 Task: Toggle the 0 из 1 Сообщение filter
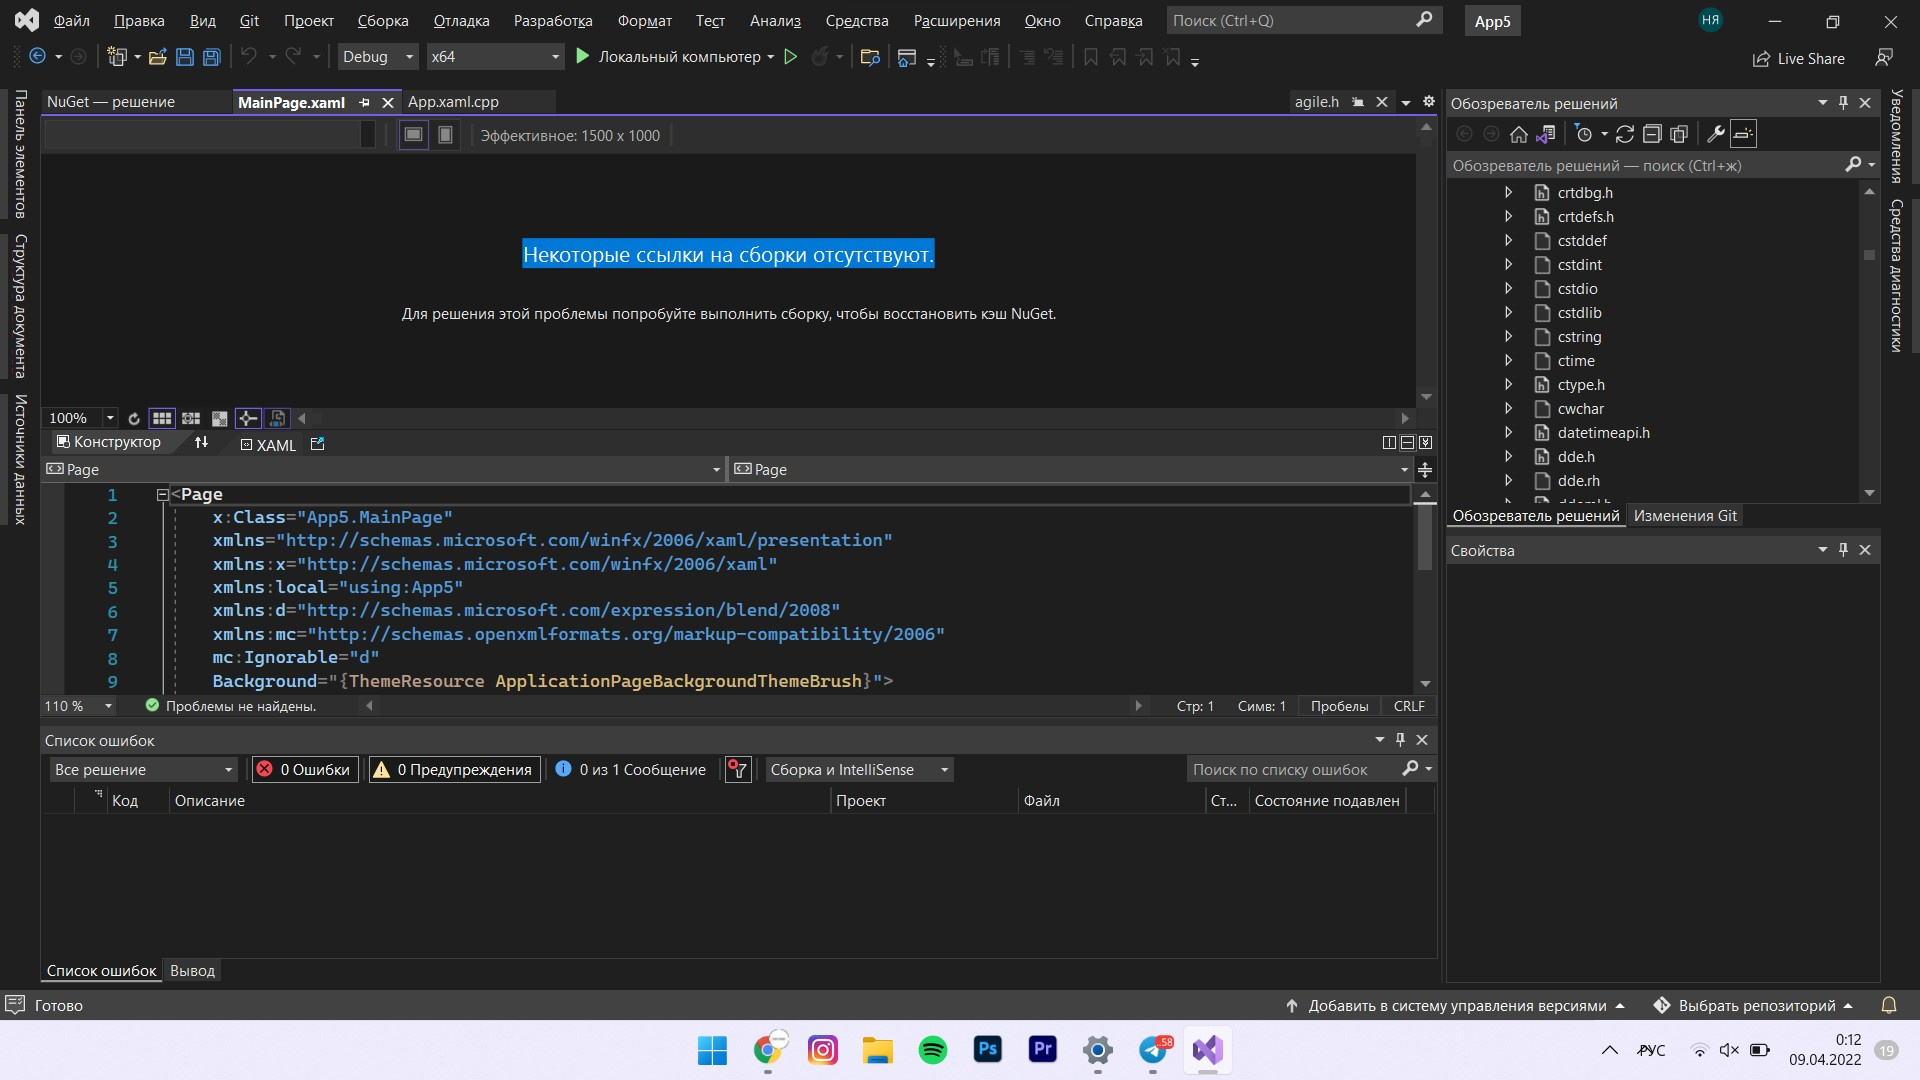tap(631, 769)
